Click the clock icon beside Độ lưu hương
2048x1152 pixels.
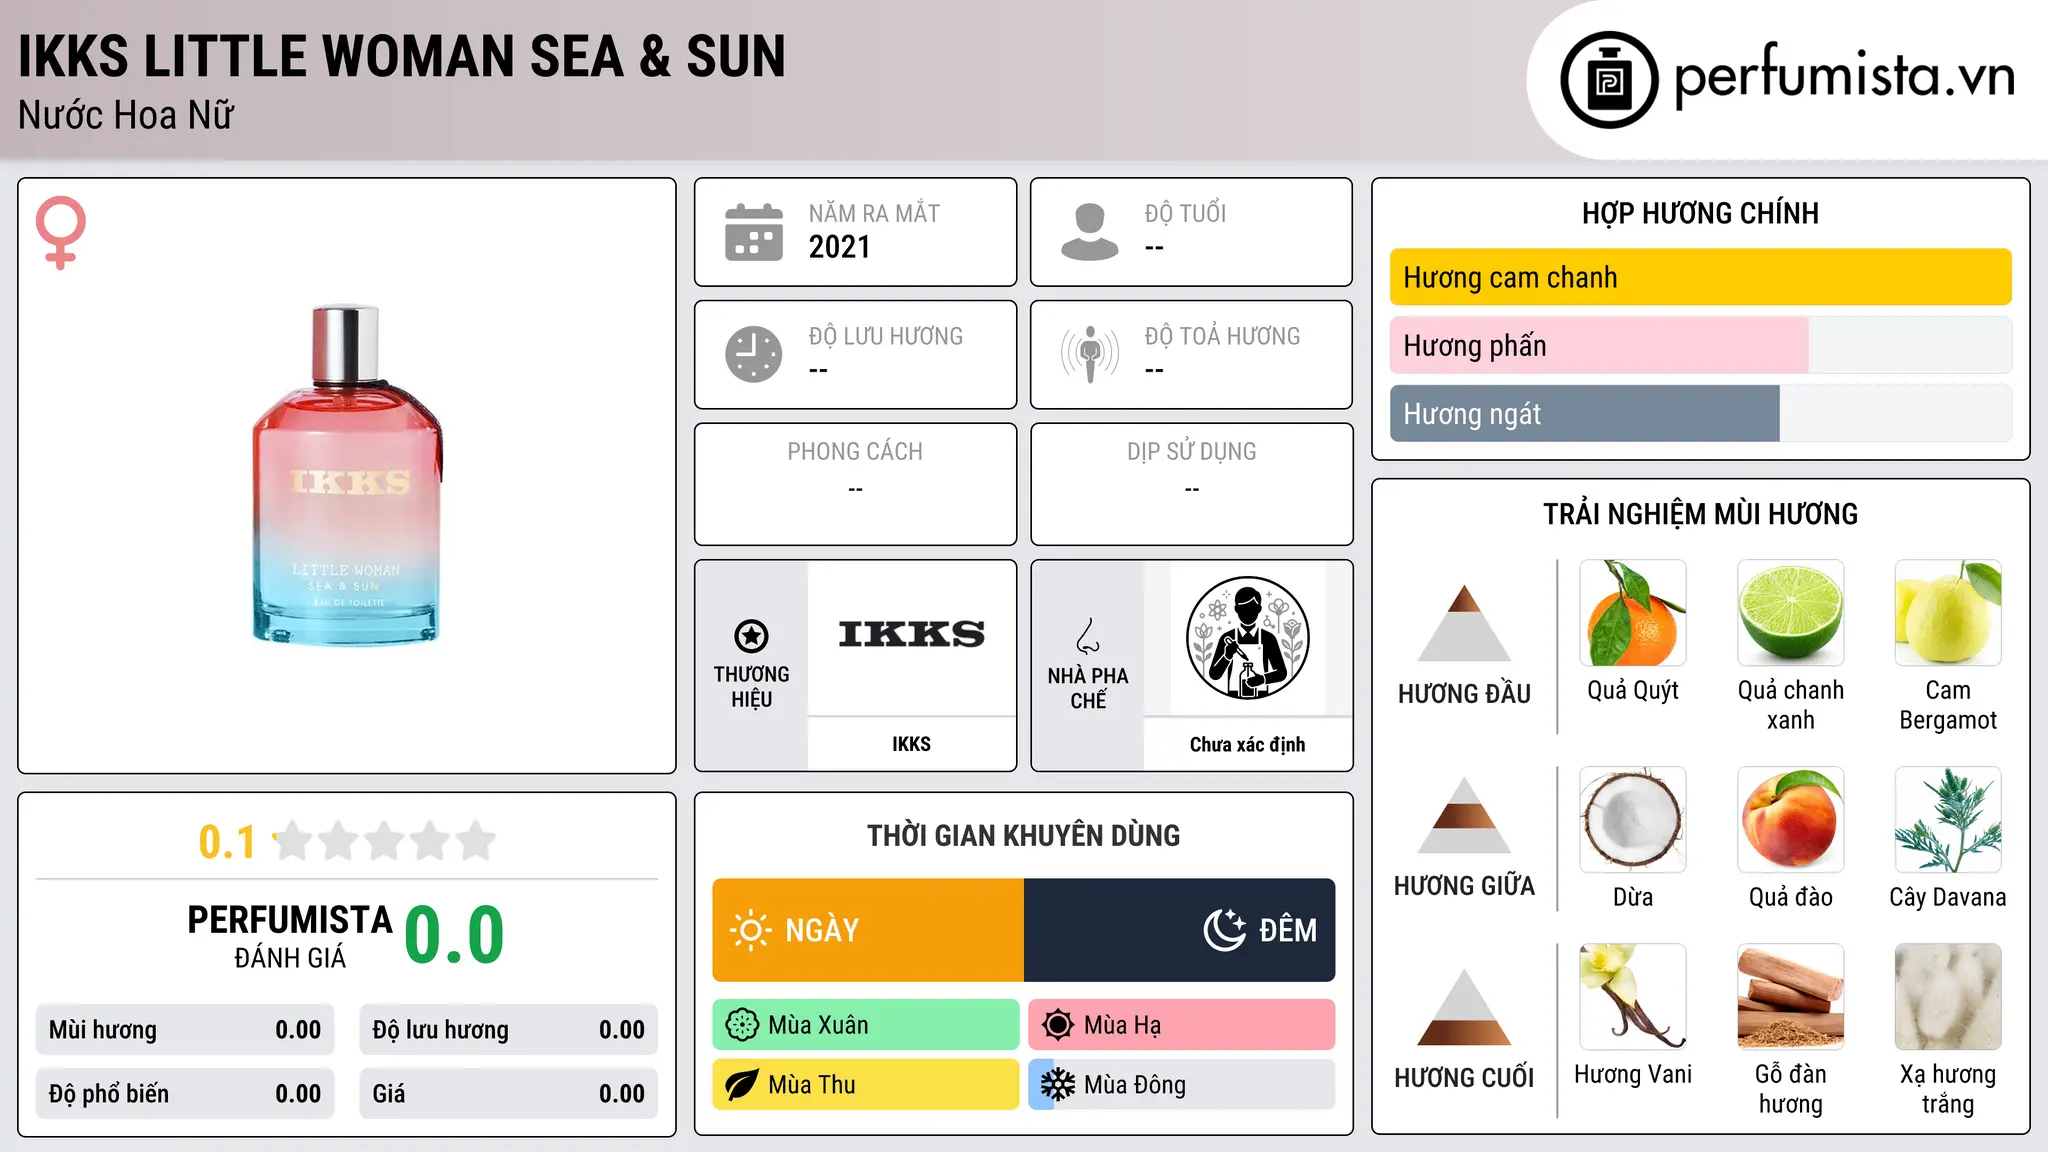point(754,354)
